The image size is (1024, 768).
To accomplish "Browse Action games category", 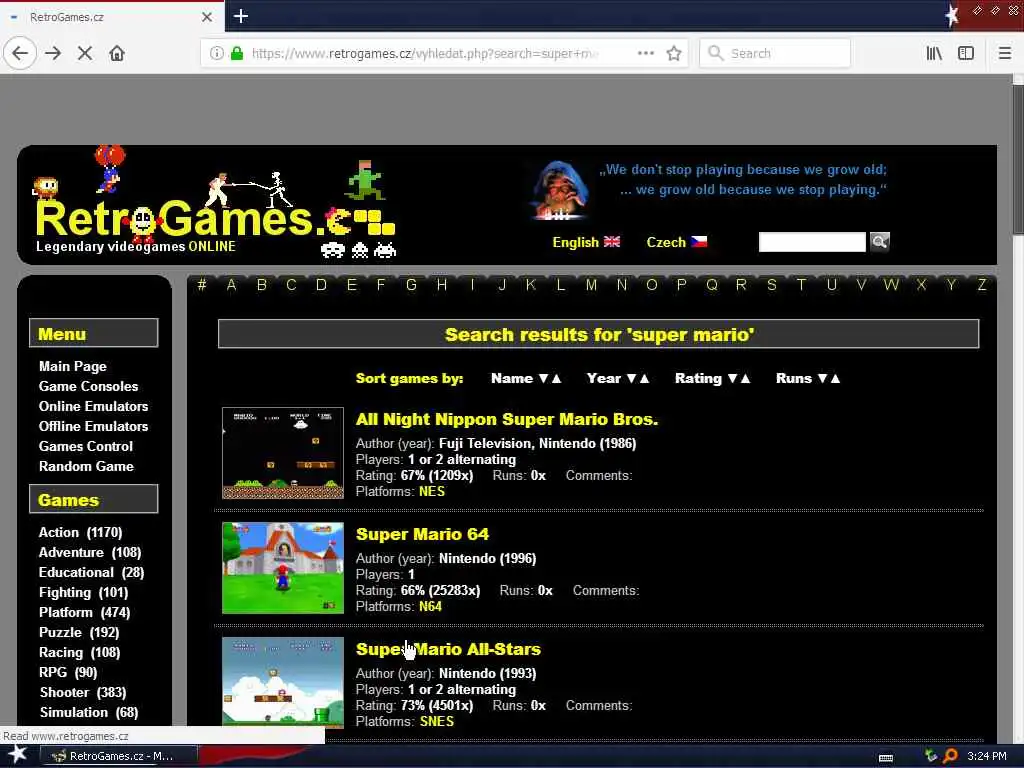I will click(80, 532).
